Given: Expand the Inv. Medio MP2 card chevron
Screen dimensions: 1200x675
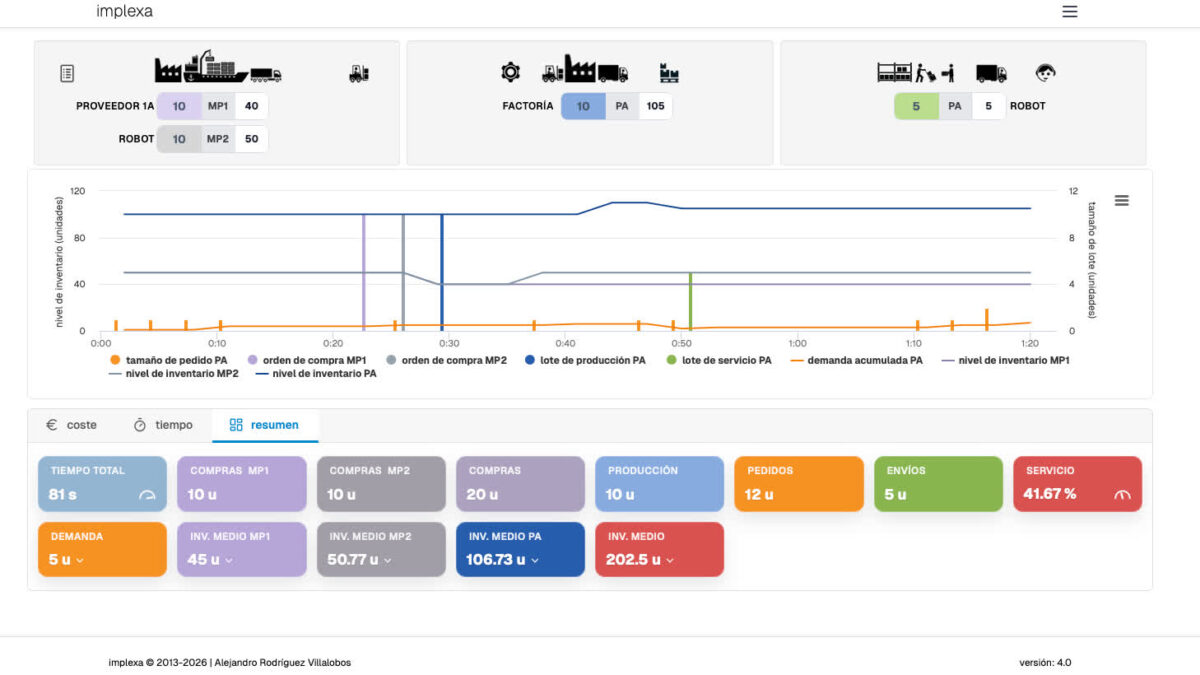Looking at the screenshot, I should click(x=388, y=561).
